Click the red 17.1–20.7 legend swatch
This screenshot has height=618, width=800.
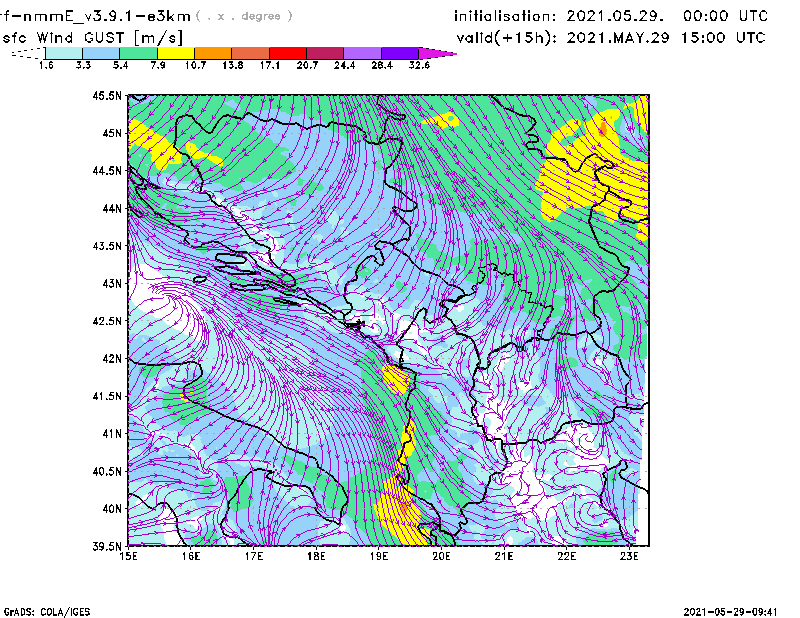pos(288,53)
